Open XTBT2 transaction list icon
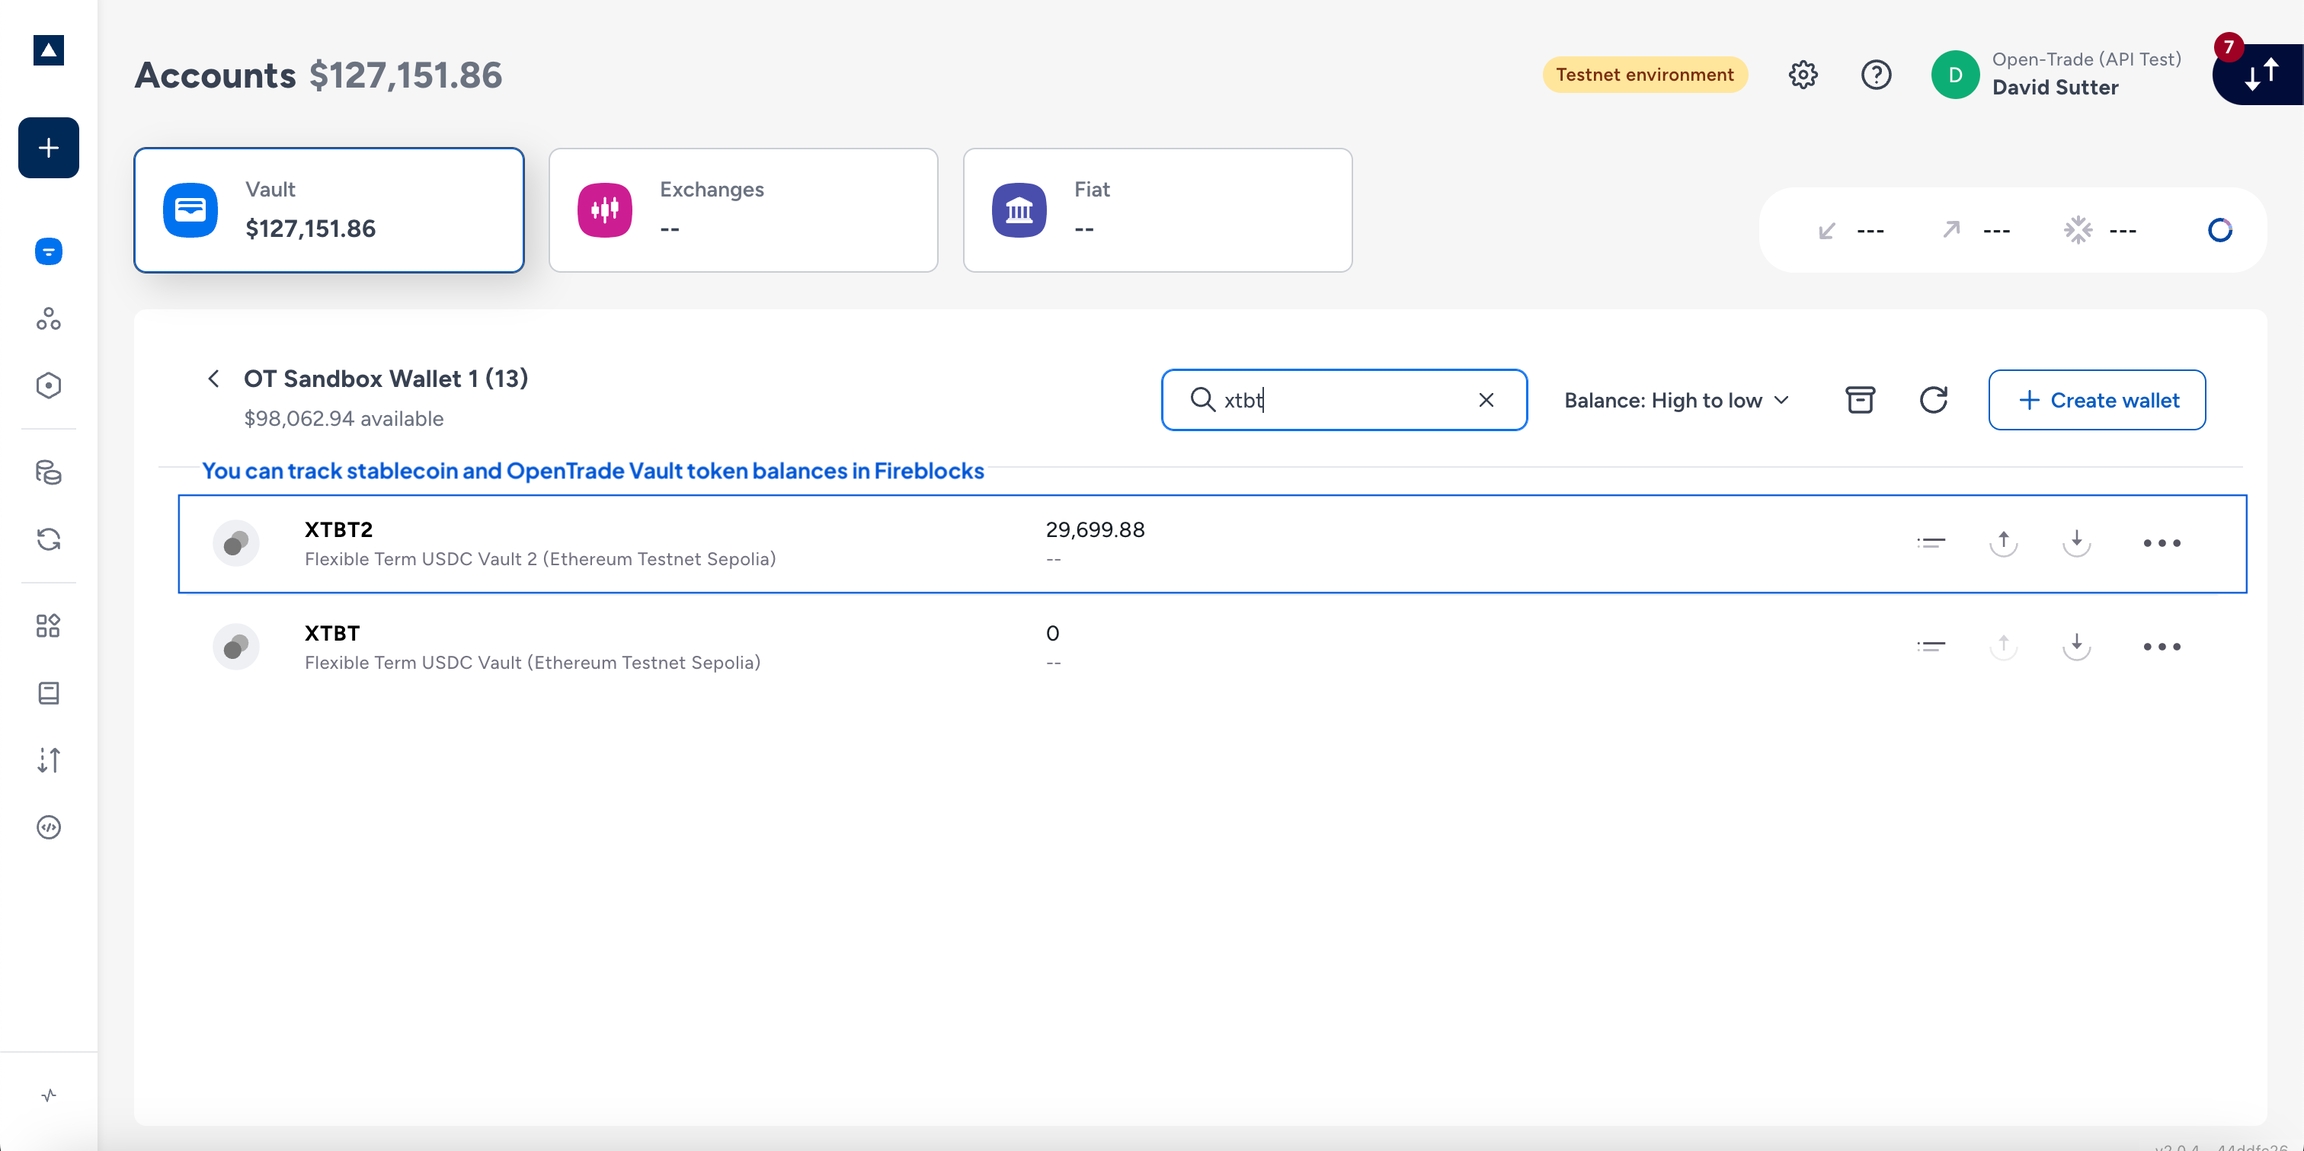Screen dimensions: 2304x1151 1931,543
